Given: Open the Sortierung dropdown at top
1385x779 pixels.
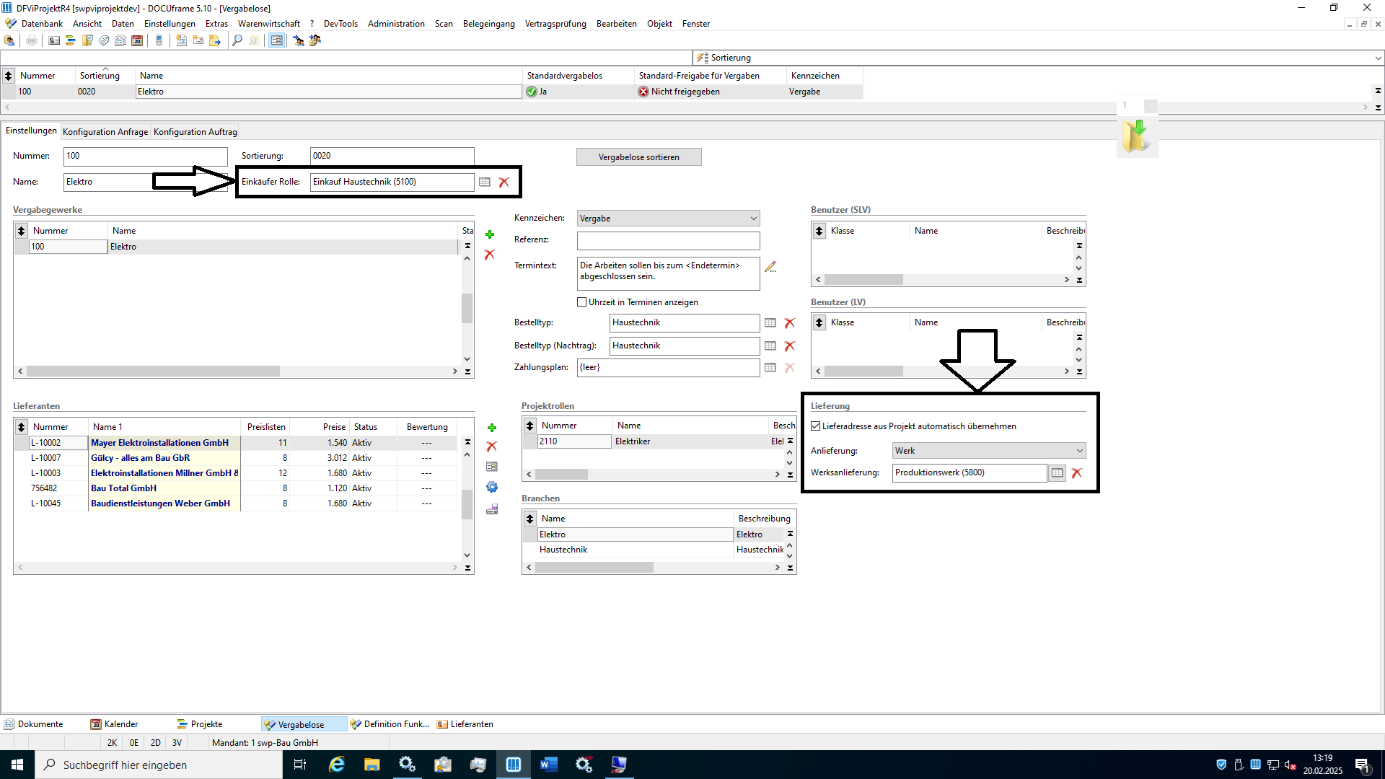Looking at the screenshot, I should click(x=1378, y=58).
